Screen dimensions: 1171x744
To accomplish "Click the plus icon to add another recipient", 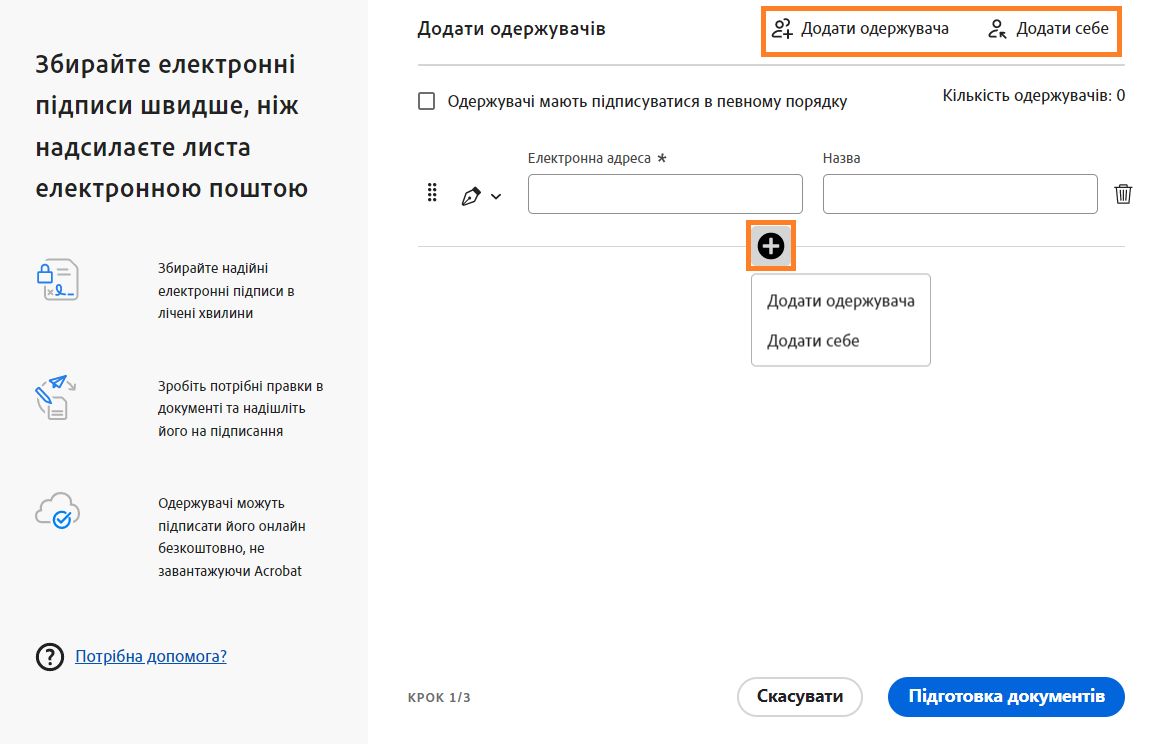I will click(770, 246).
